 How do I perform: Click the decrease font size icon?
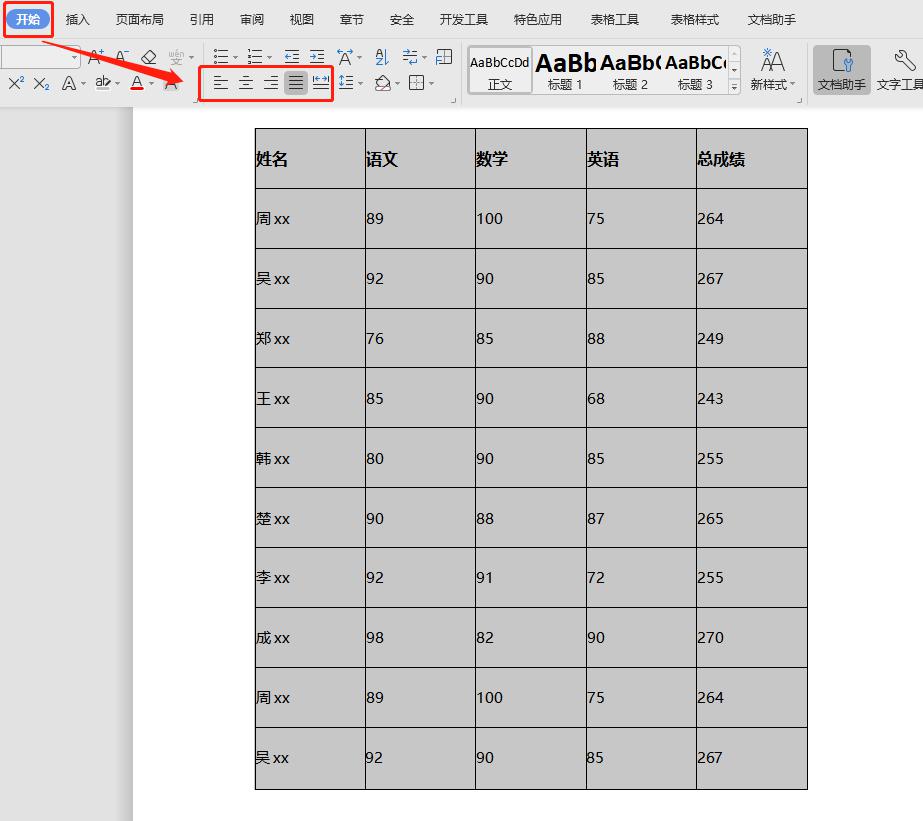(x=122, y=56)
